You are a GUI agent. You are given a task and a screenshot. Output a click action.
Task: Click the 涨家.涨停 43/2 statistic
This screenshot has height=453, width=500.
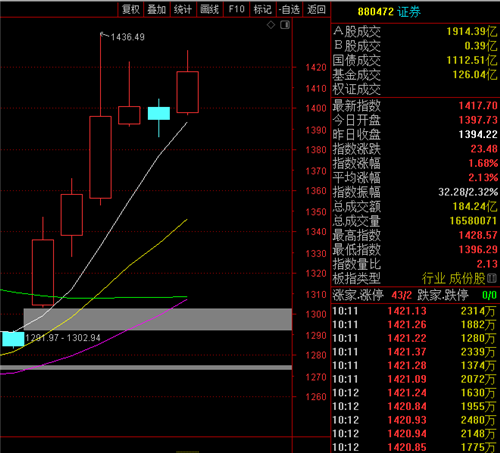click(x=372, y=295)
